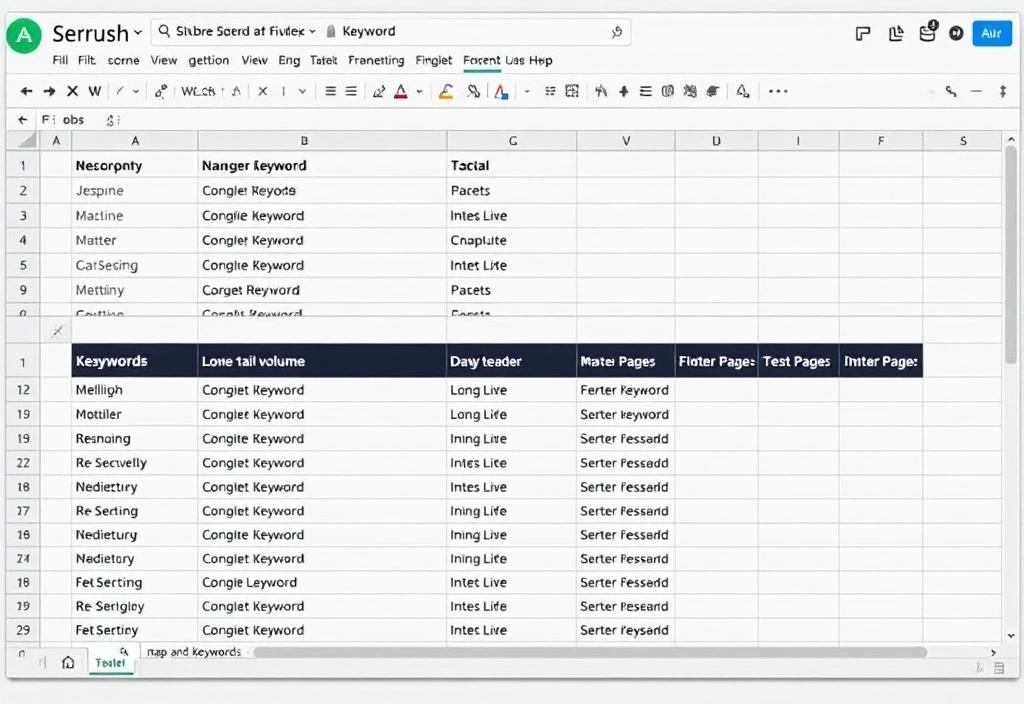Image resolution: width=1024 pixels, height=704 pixels.
Task: Click the dark circular icon beside Air
Action: [956, 33]
